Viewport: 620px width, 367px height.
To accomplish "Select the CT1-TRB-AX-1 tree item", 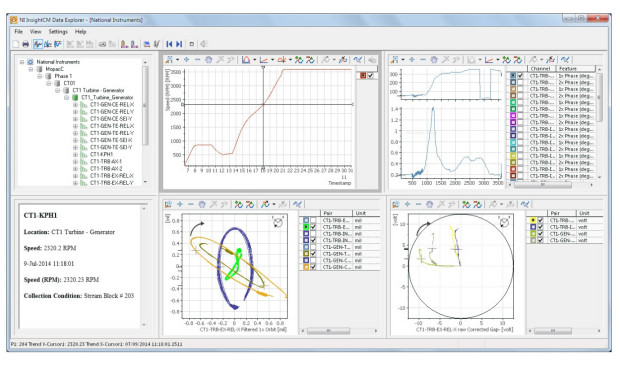I will (106, 161).
